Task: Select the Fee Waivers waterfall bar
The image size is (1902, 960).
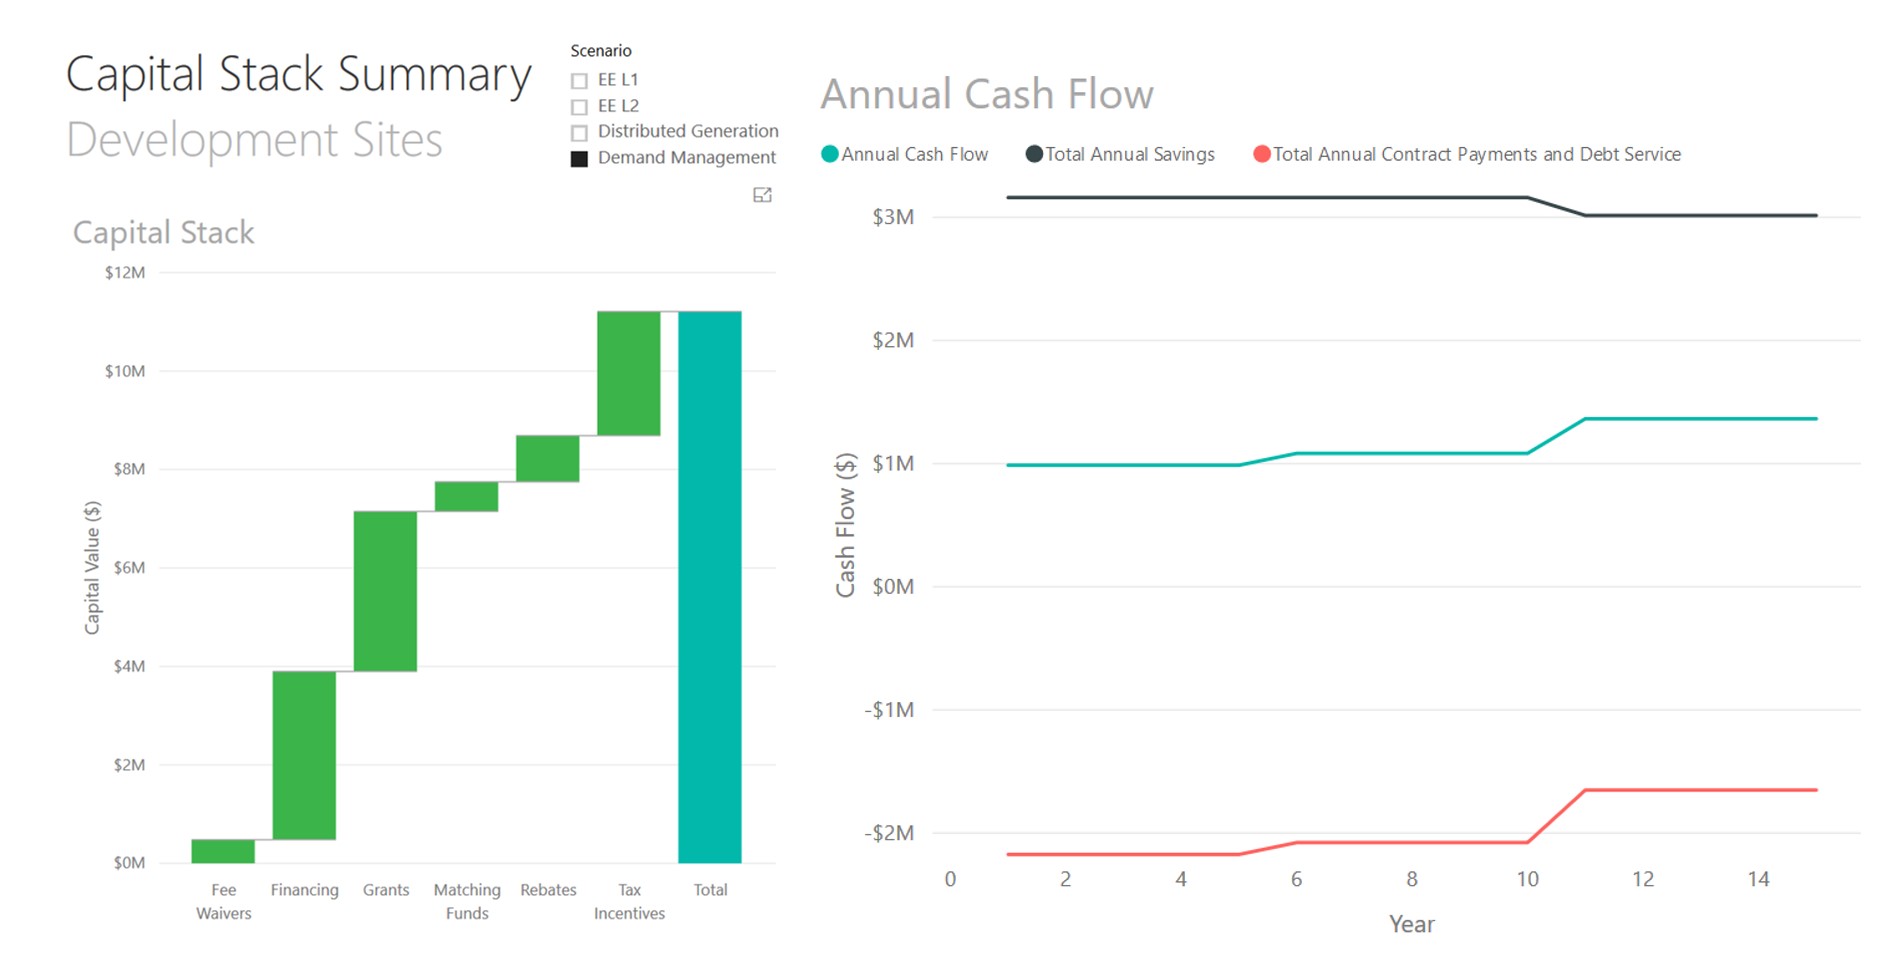Action: pos(223,851)
